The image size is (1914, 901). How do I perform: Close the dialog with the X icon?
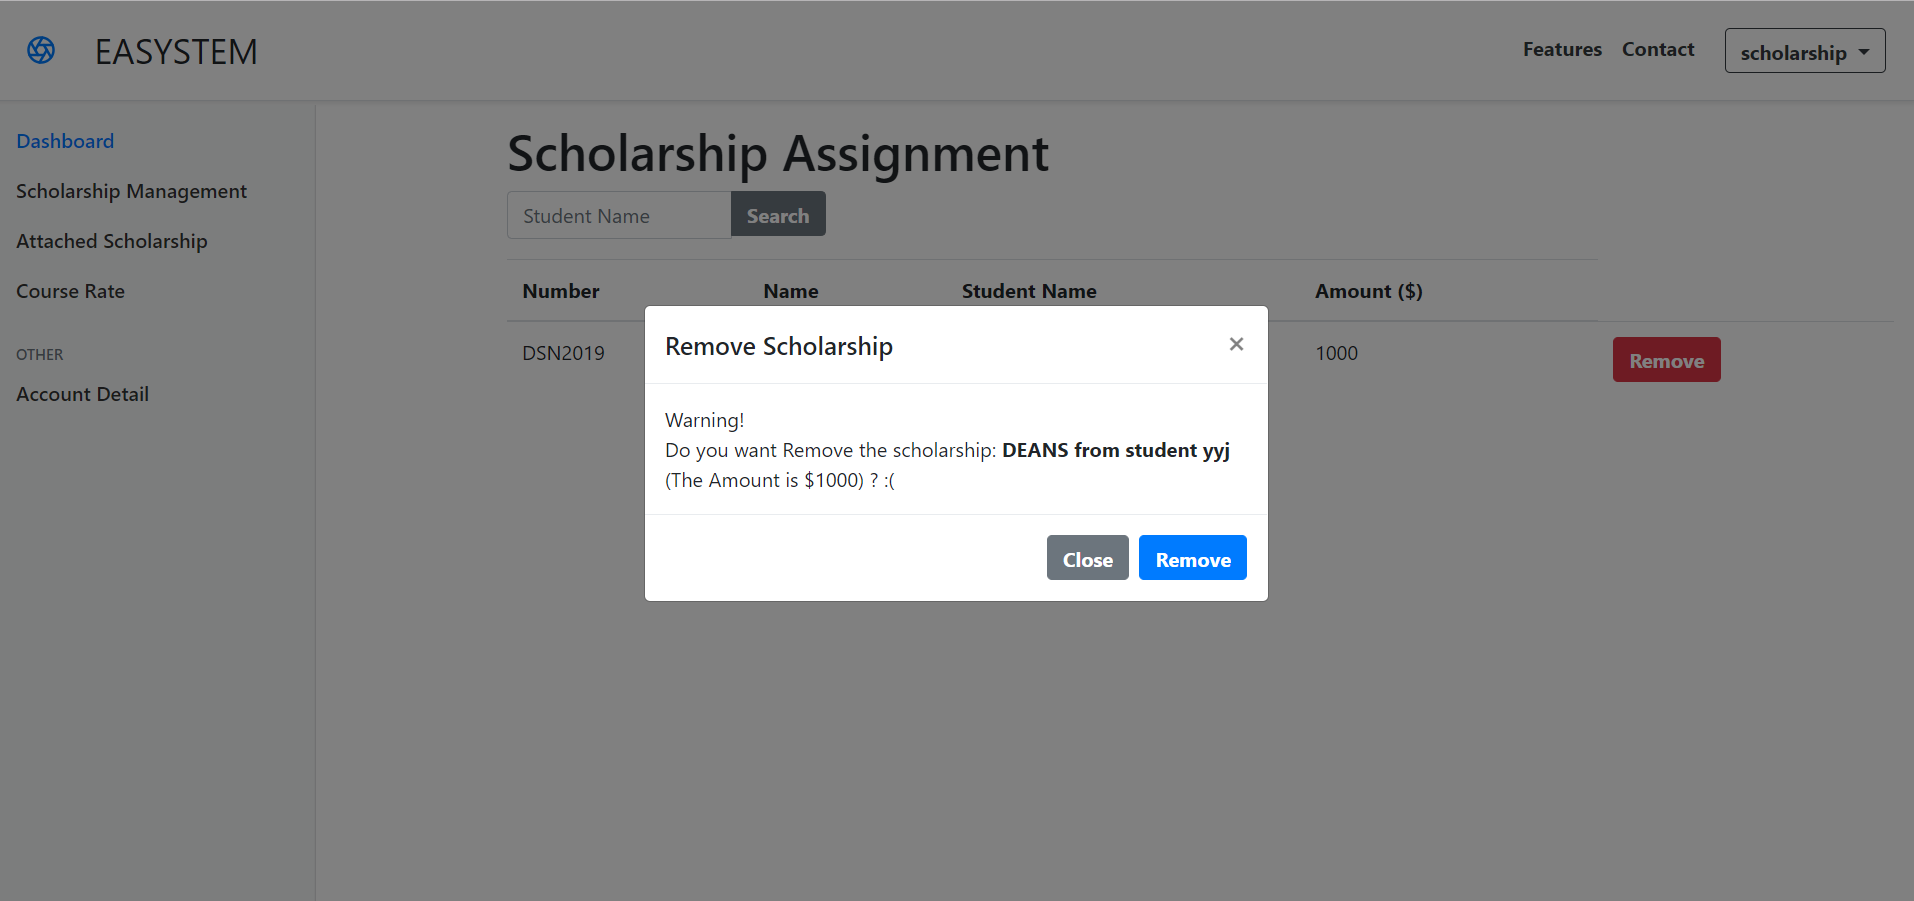click(x=1236, y=344)
